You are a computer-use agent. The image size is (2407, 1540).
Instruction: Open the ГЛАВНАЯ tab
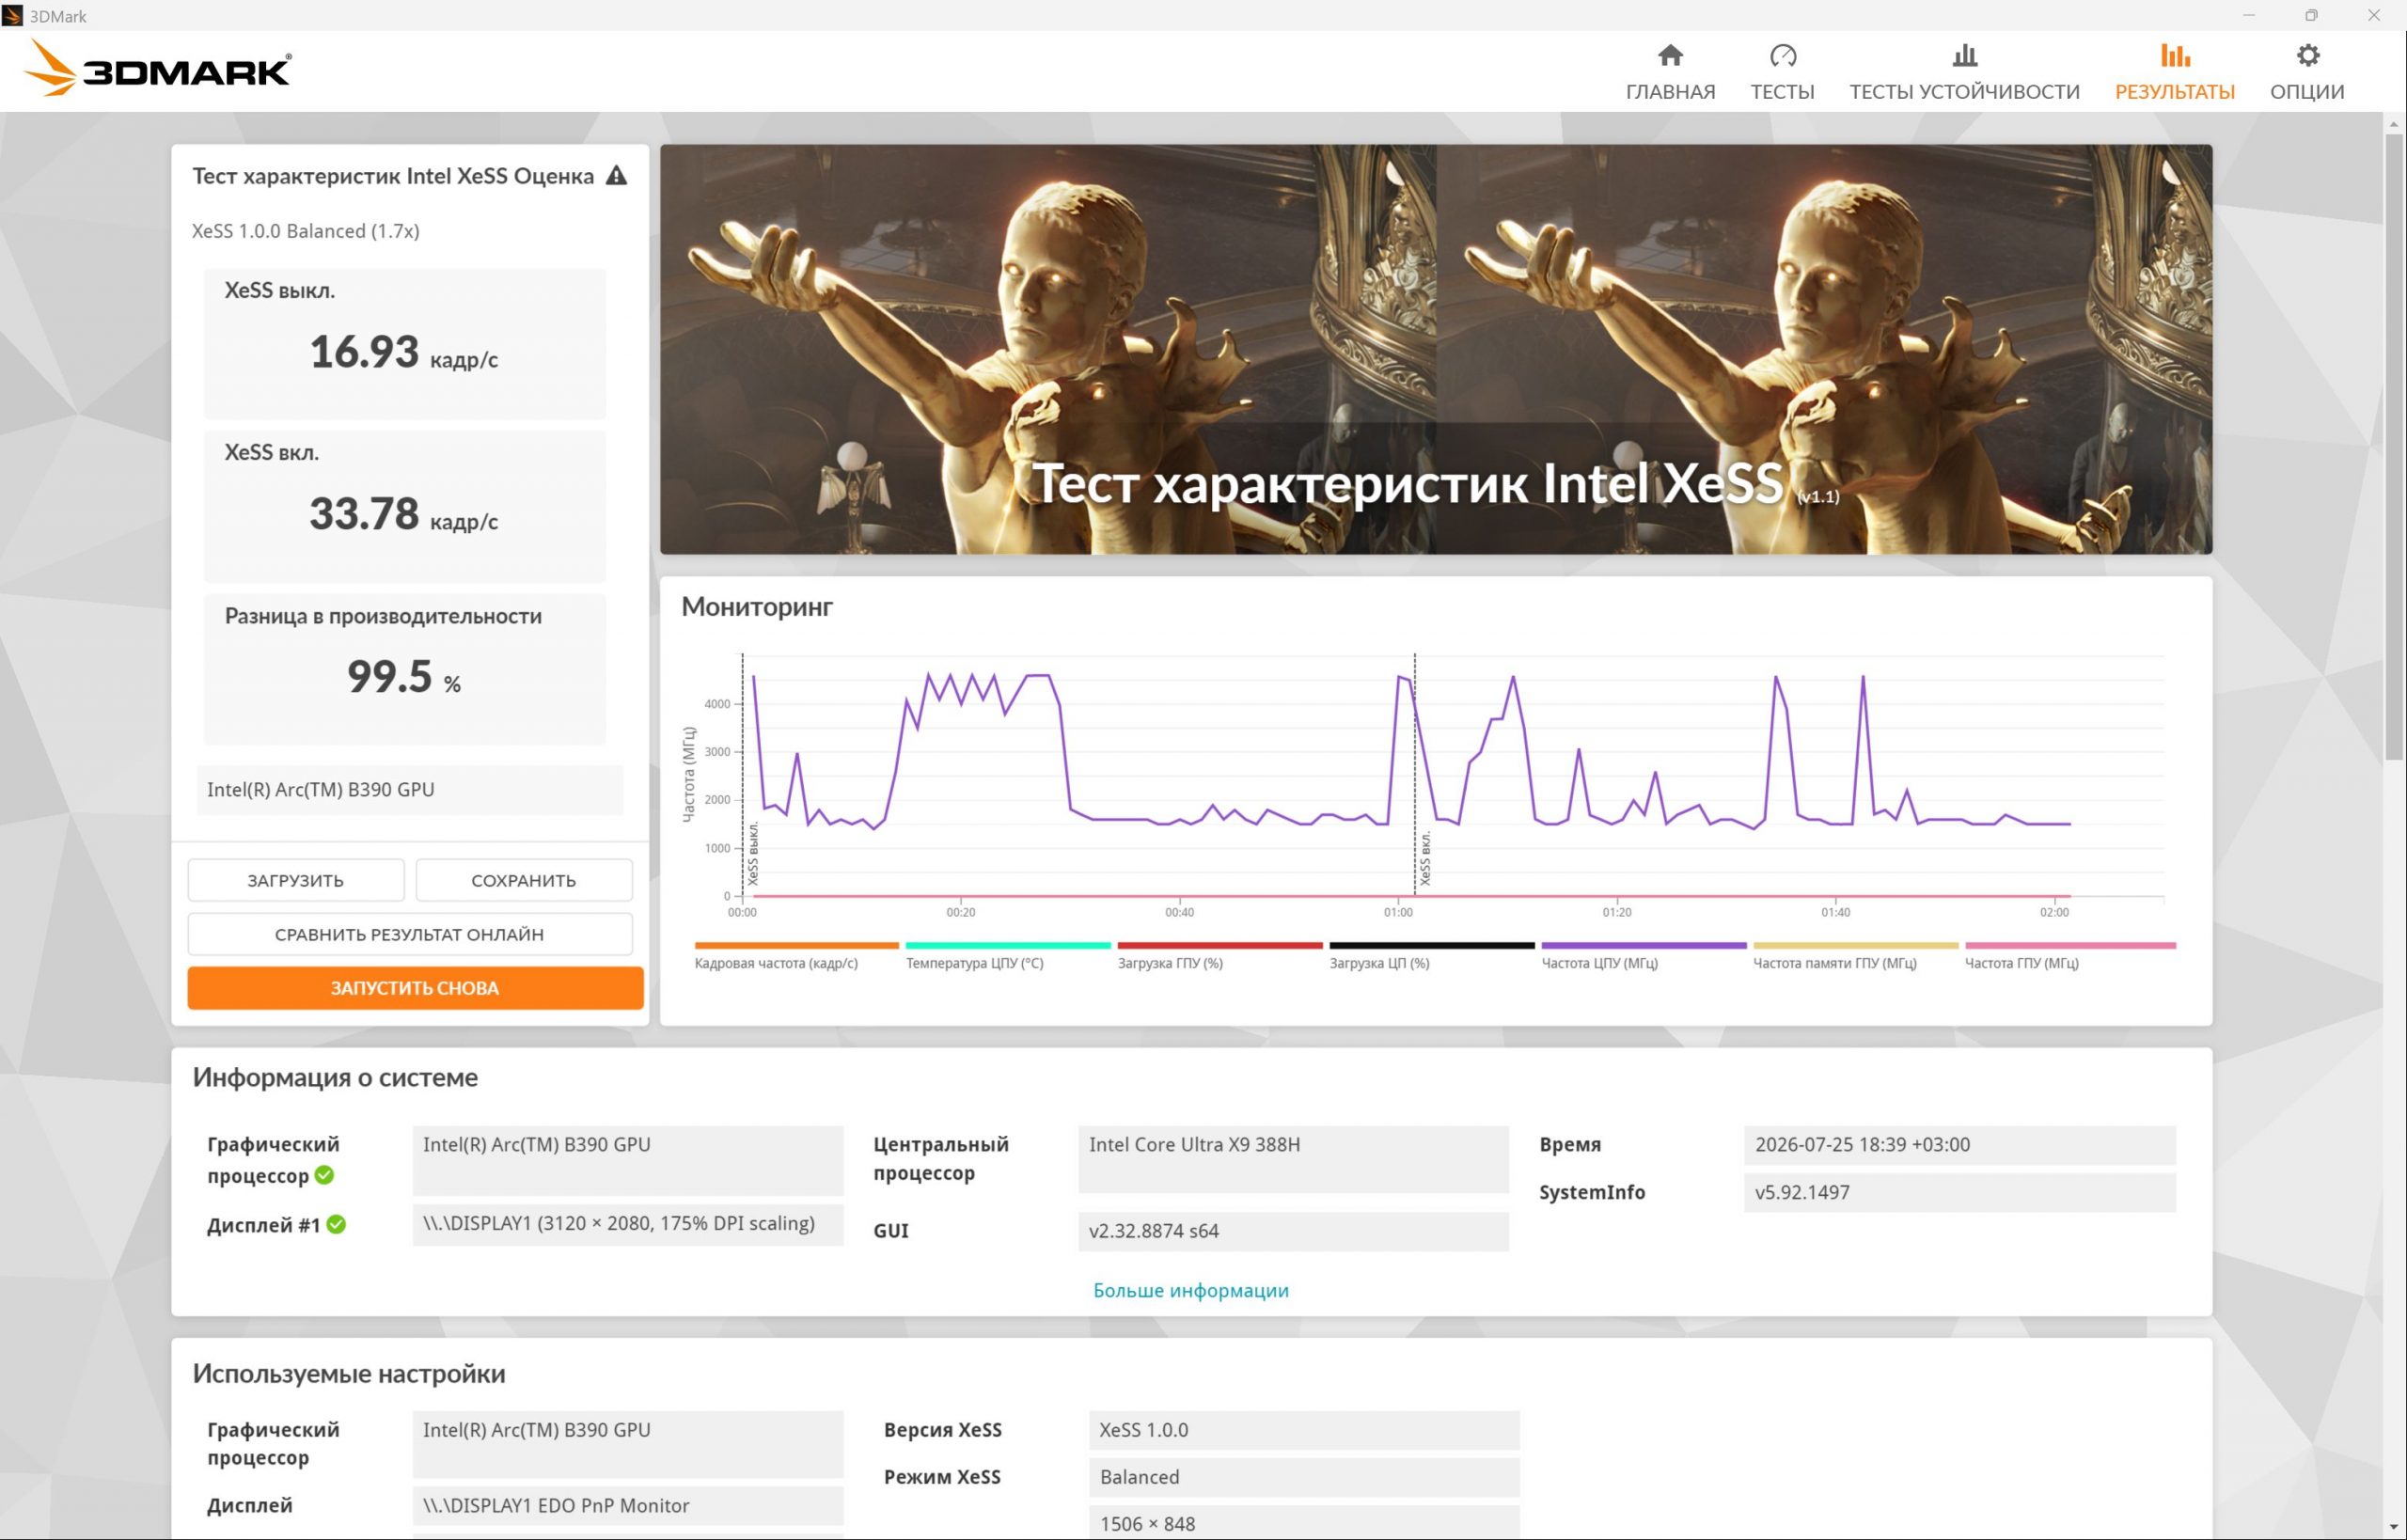(x=1670, y=71)
